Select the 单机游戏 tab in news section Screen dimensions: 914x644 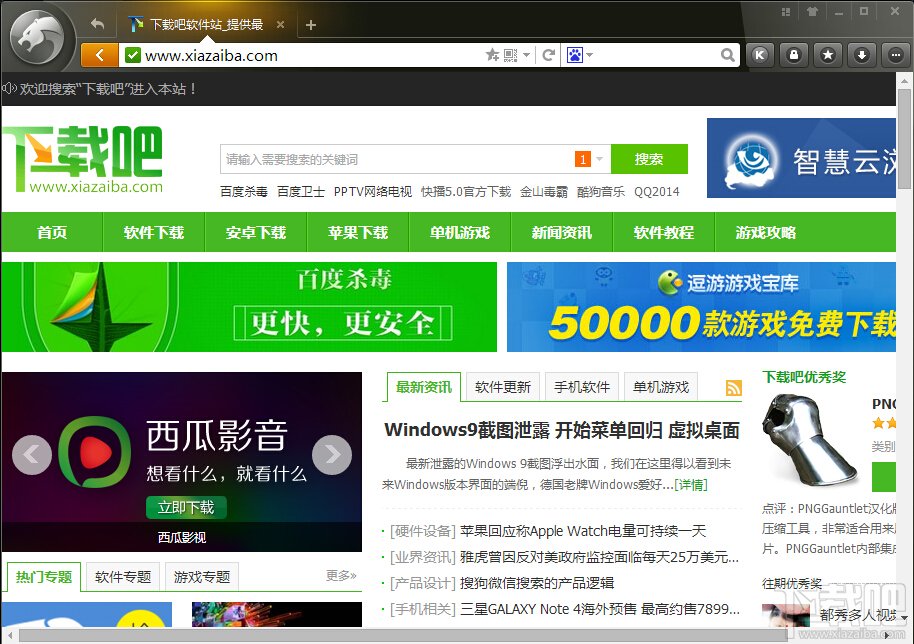pos(661,387)
